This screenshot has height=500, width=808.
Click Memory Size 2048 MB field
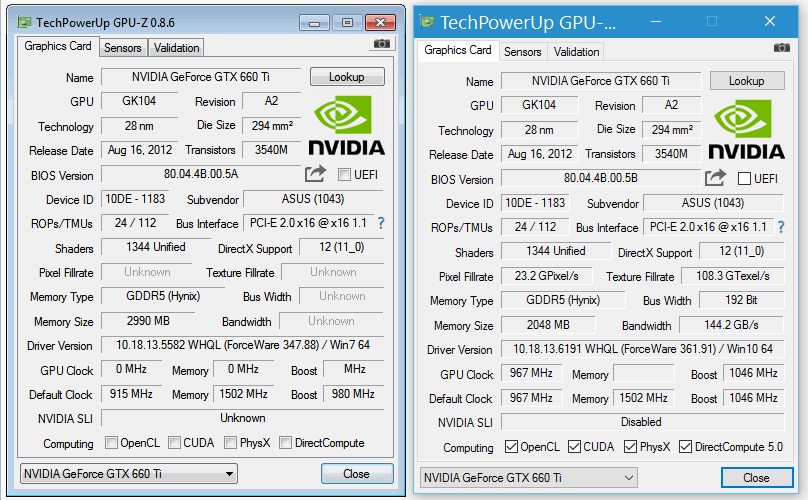point(548,325)
